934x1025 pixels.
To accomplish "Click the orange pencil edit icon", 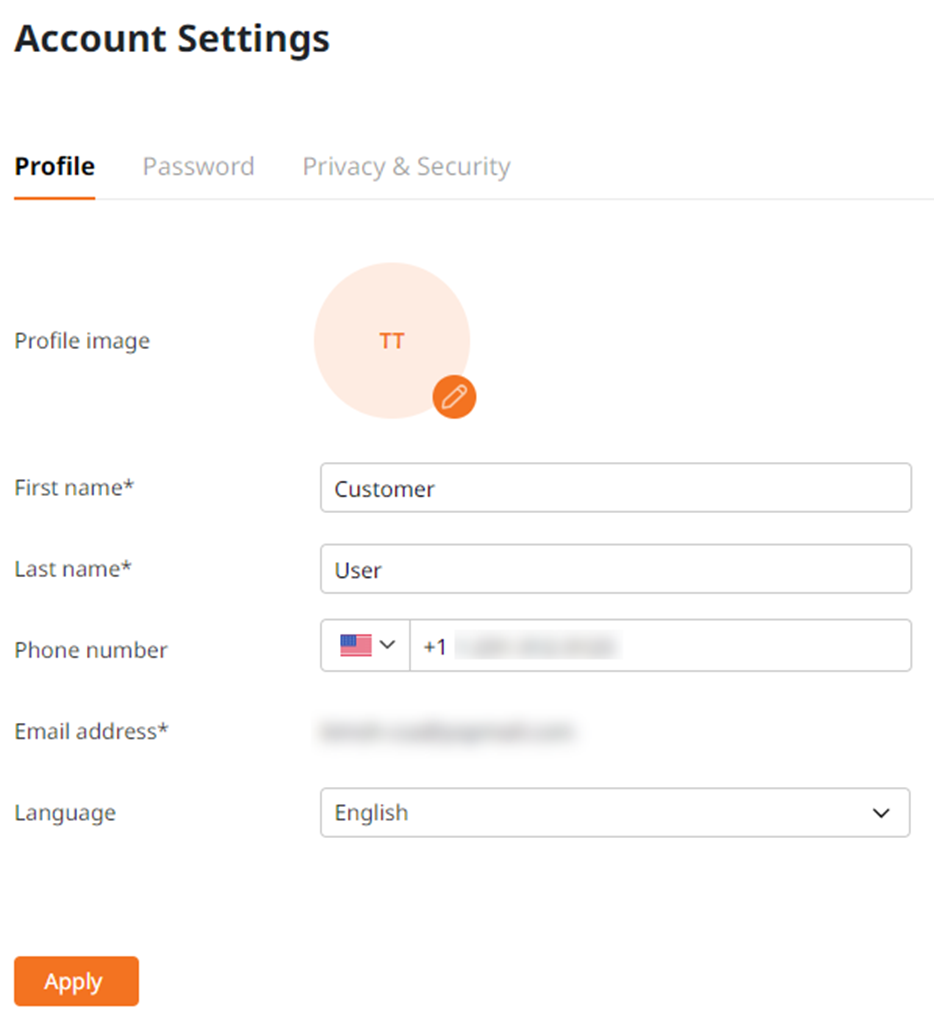I will coord(454,397).
